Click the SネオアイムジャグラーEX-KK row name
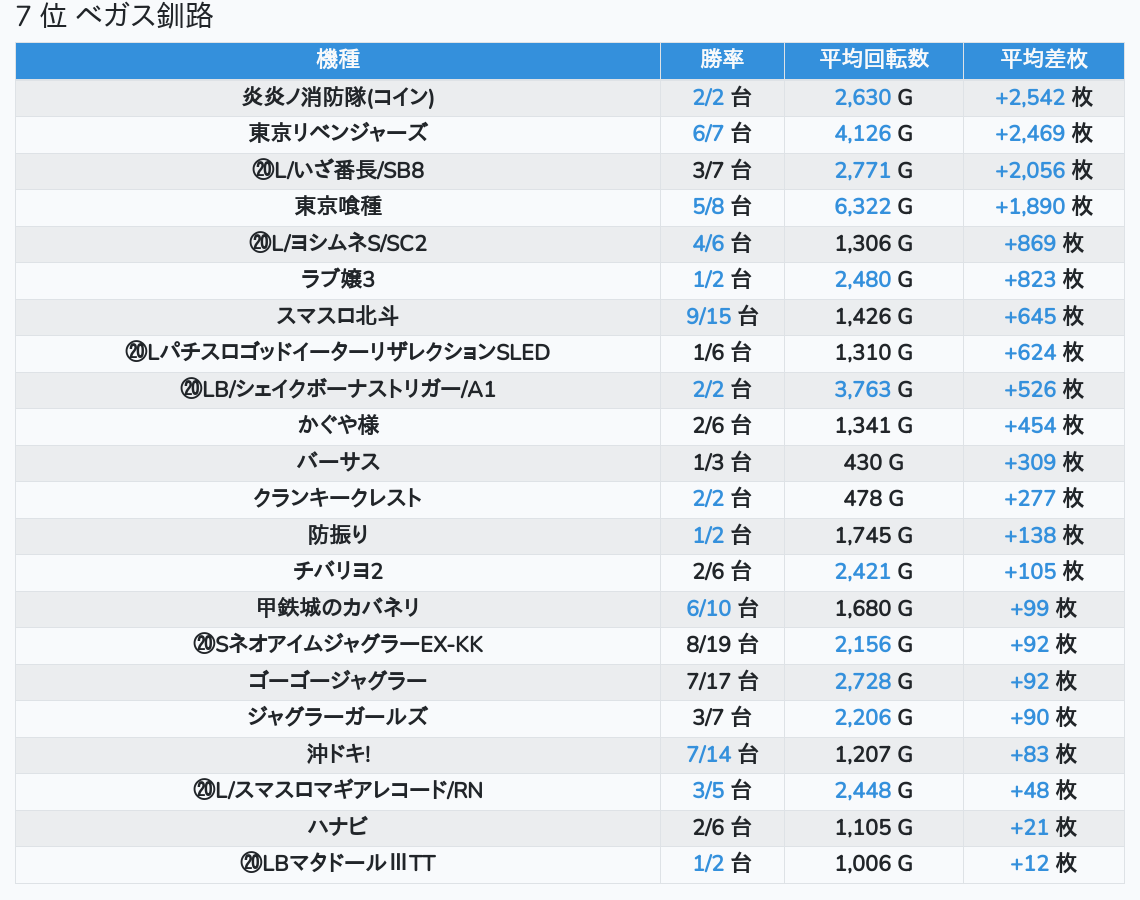The width and height of the screenshot is (1140, 900). coord(338,644)
